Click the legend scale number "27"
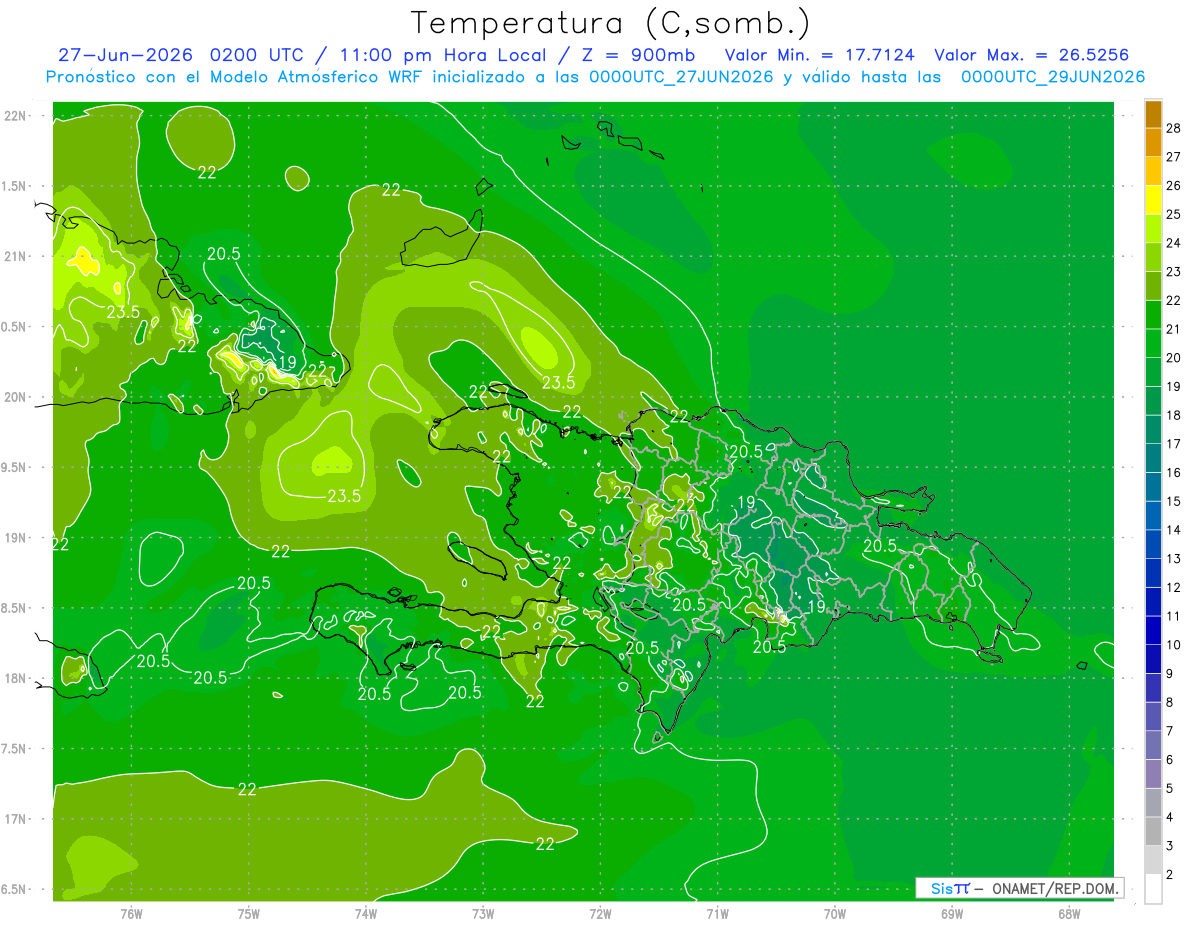This screenshot has width=1200, height=927. point(1173,157)
